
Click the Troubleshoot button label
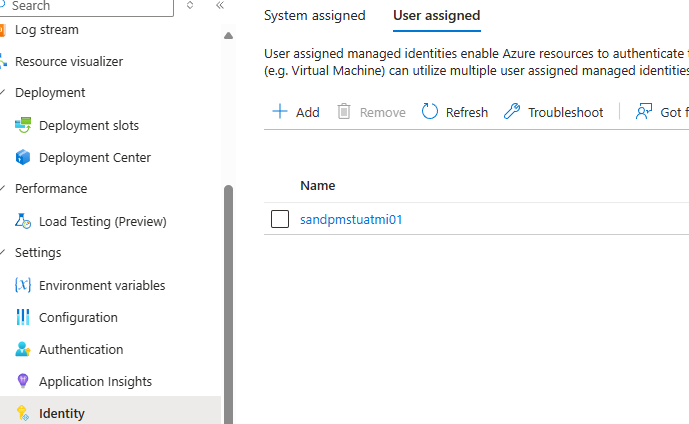(x=565, y=112)
